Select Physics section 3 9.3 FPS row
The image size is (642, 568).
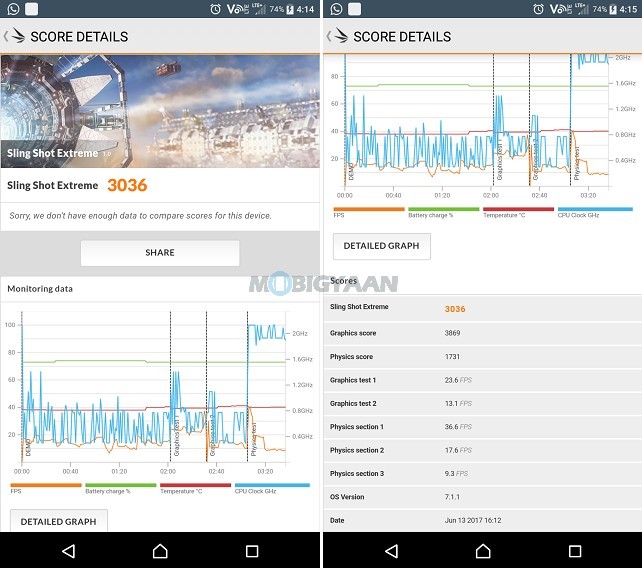click(x=483, y=473)
